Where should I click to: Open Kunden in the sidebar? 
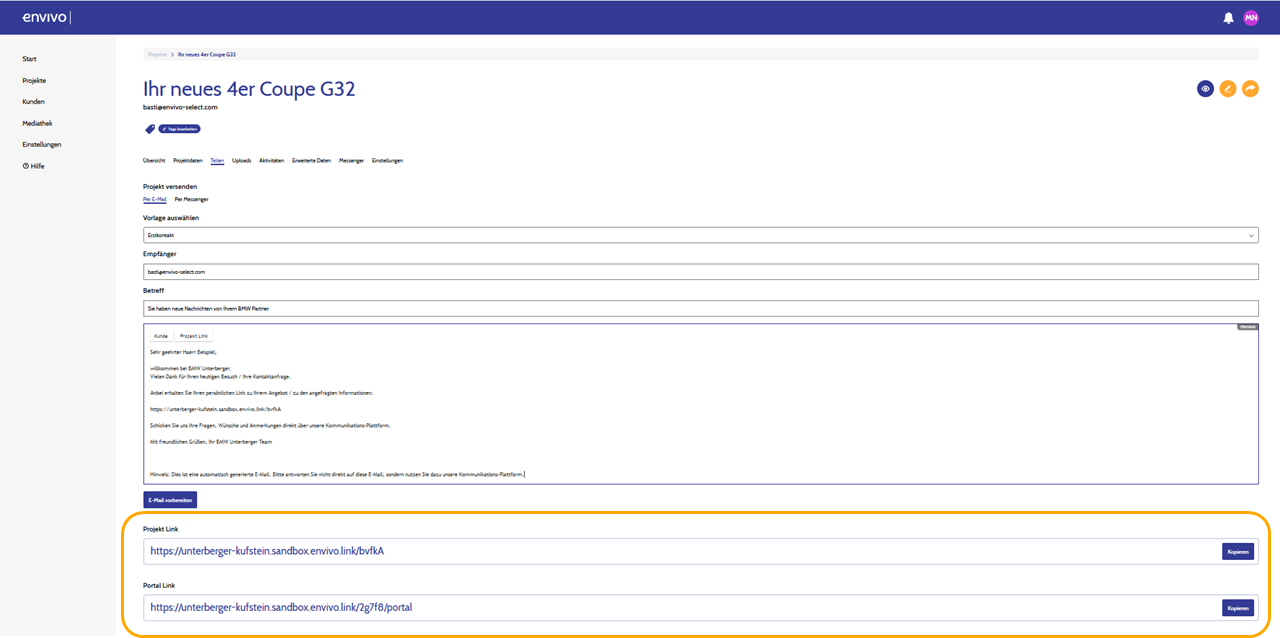tap(33, 101)
